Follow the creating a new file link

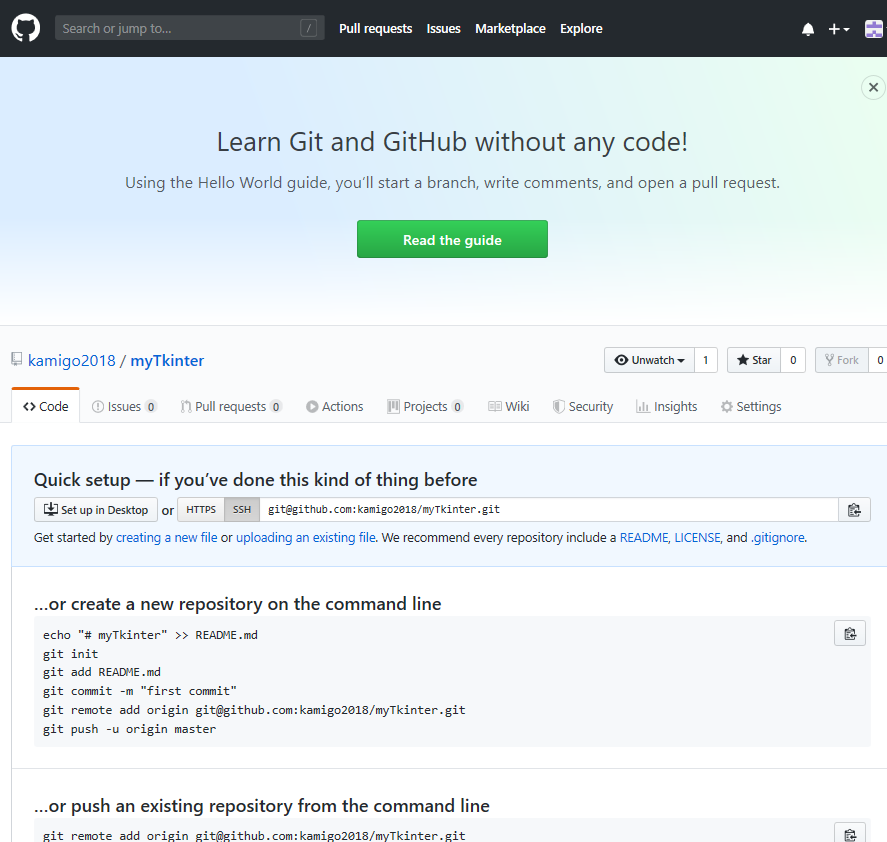[x=166, y=537]
